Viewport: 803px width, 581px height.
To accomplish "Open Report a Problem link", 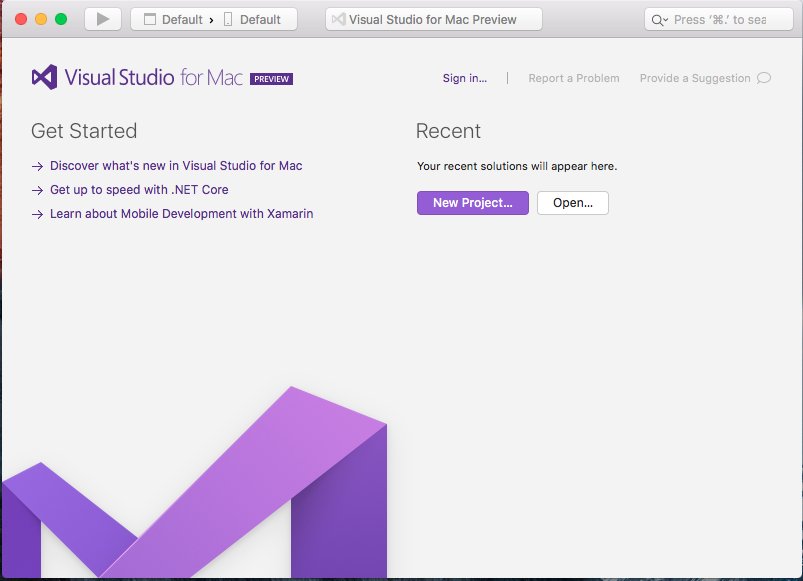I will point(574,78).
